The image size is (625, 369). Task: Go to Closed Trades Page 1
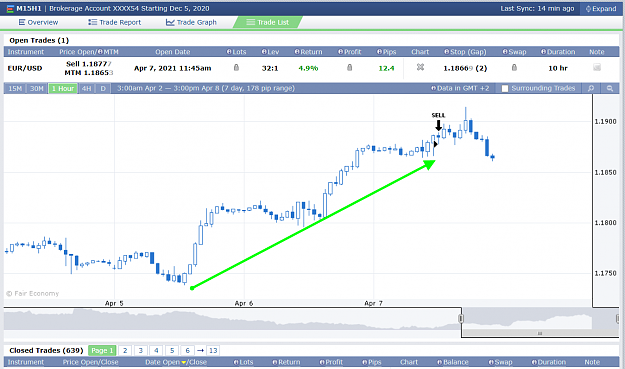click(102, 351)
